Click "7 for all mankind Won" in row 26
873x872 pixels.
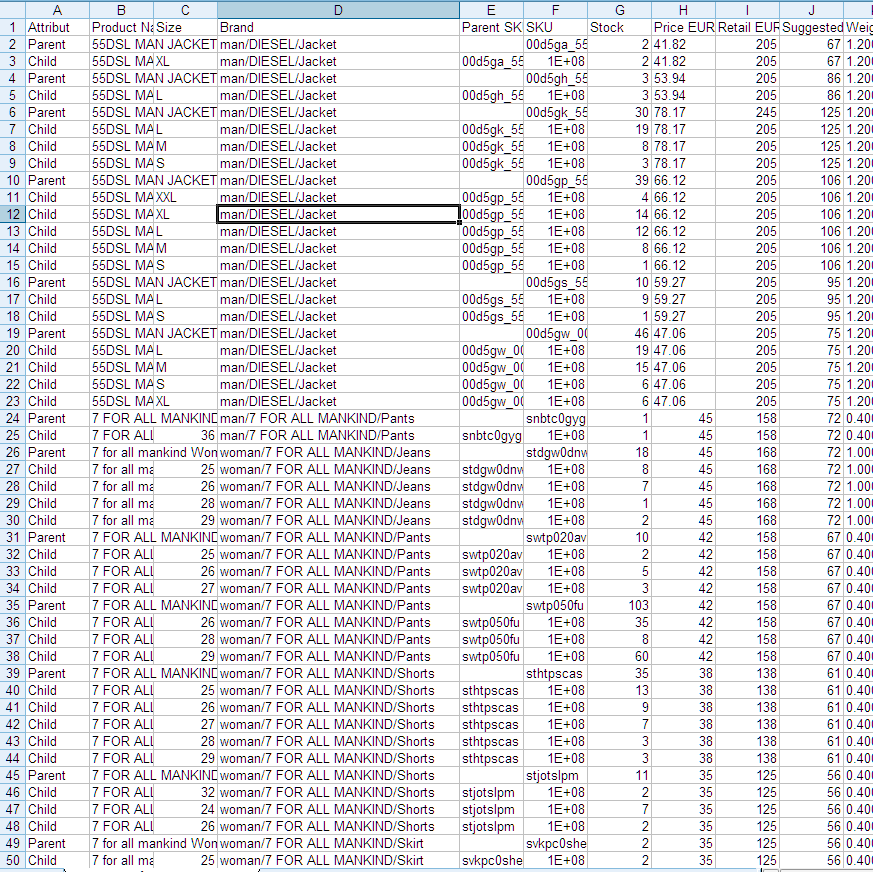pyautogui.click(x=154, y=452)
